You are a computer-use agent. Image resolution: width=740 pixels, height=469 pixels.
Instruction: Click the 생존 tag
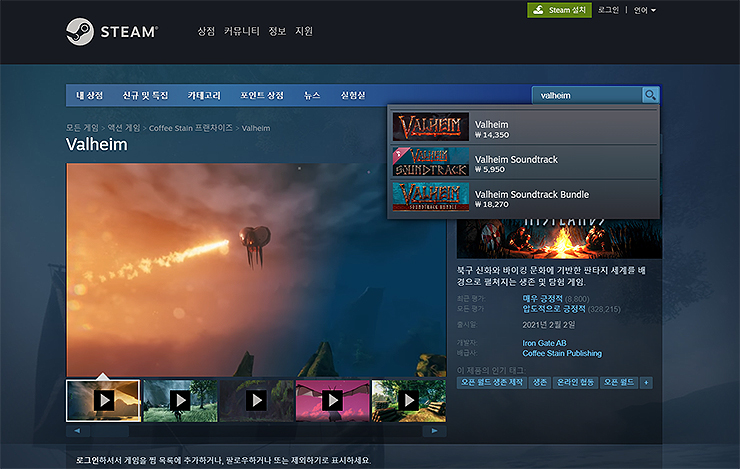pyautogui.click(x=540, y=383)
